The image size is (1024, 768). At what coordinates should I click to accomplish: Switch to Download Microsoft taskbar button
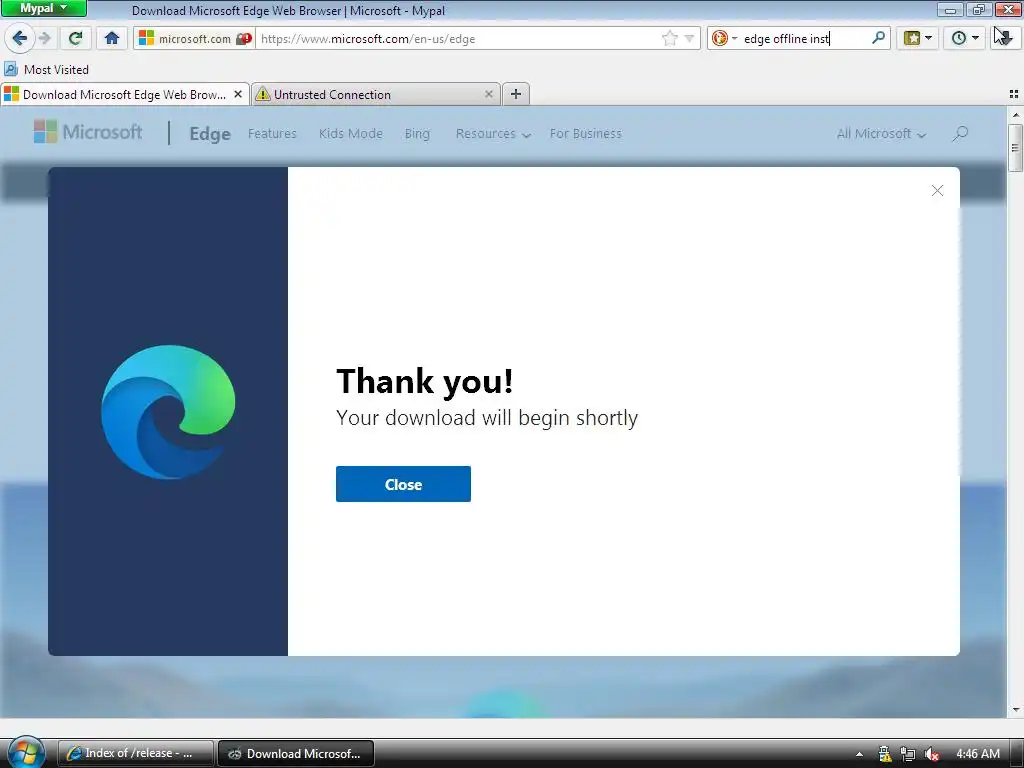coord(295,753)
